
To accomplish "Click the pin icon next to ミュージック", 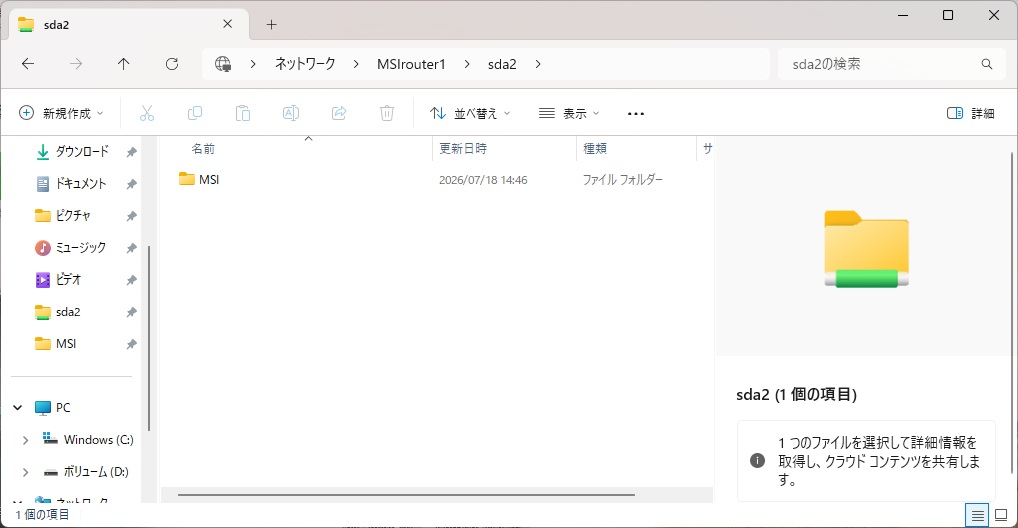I will tap(131, 248).
